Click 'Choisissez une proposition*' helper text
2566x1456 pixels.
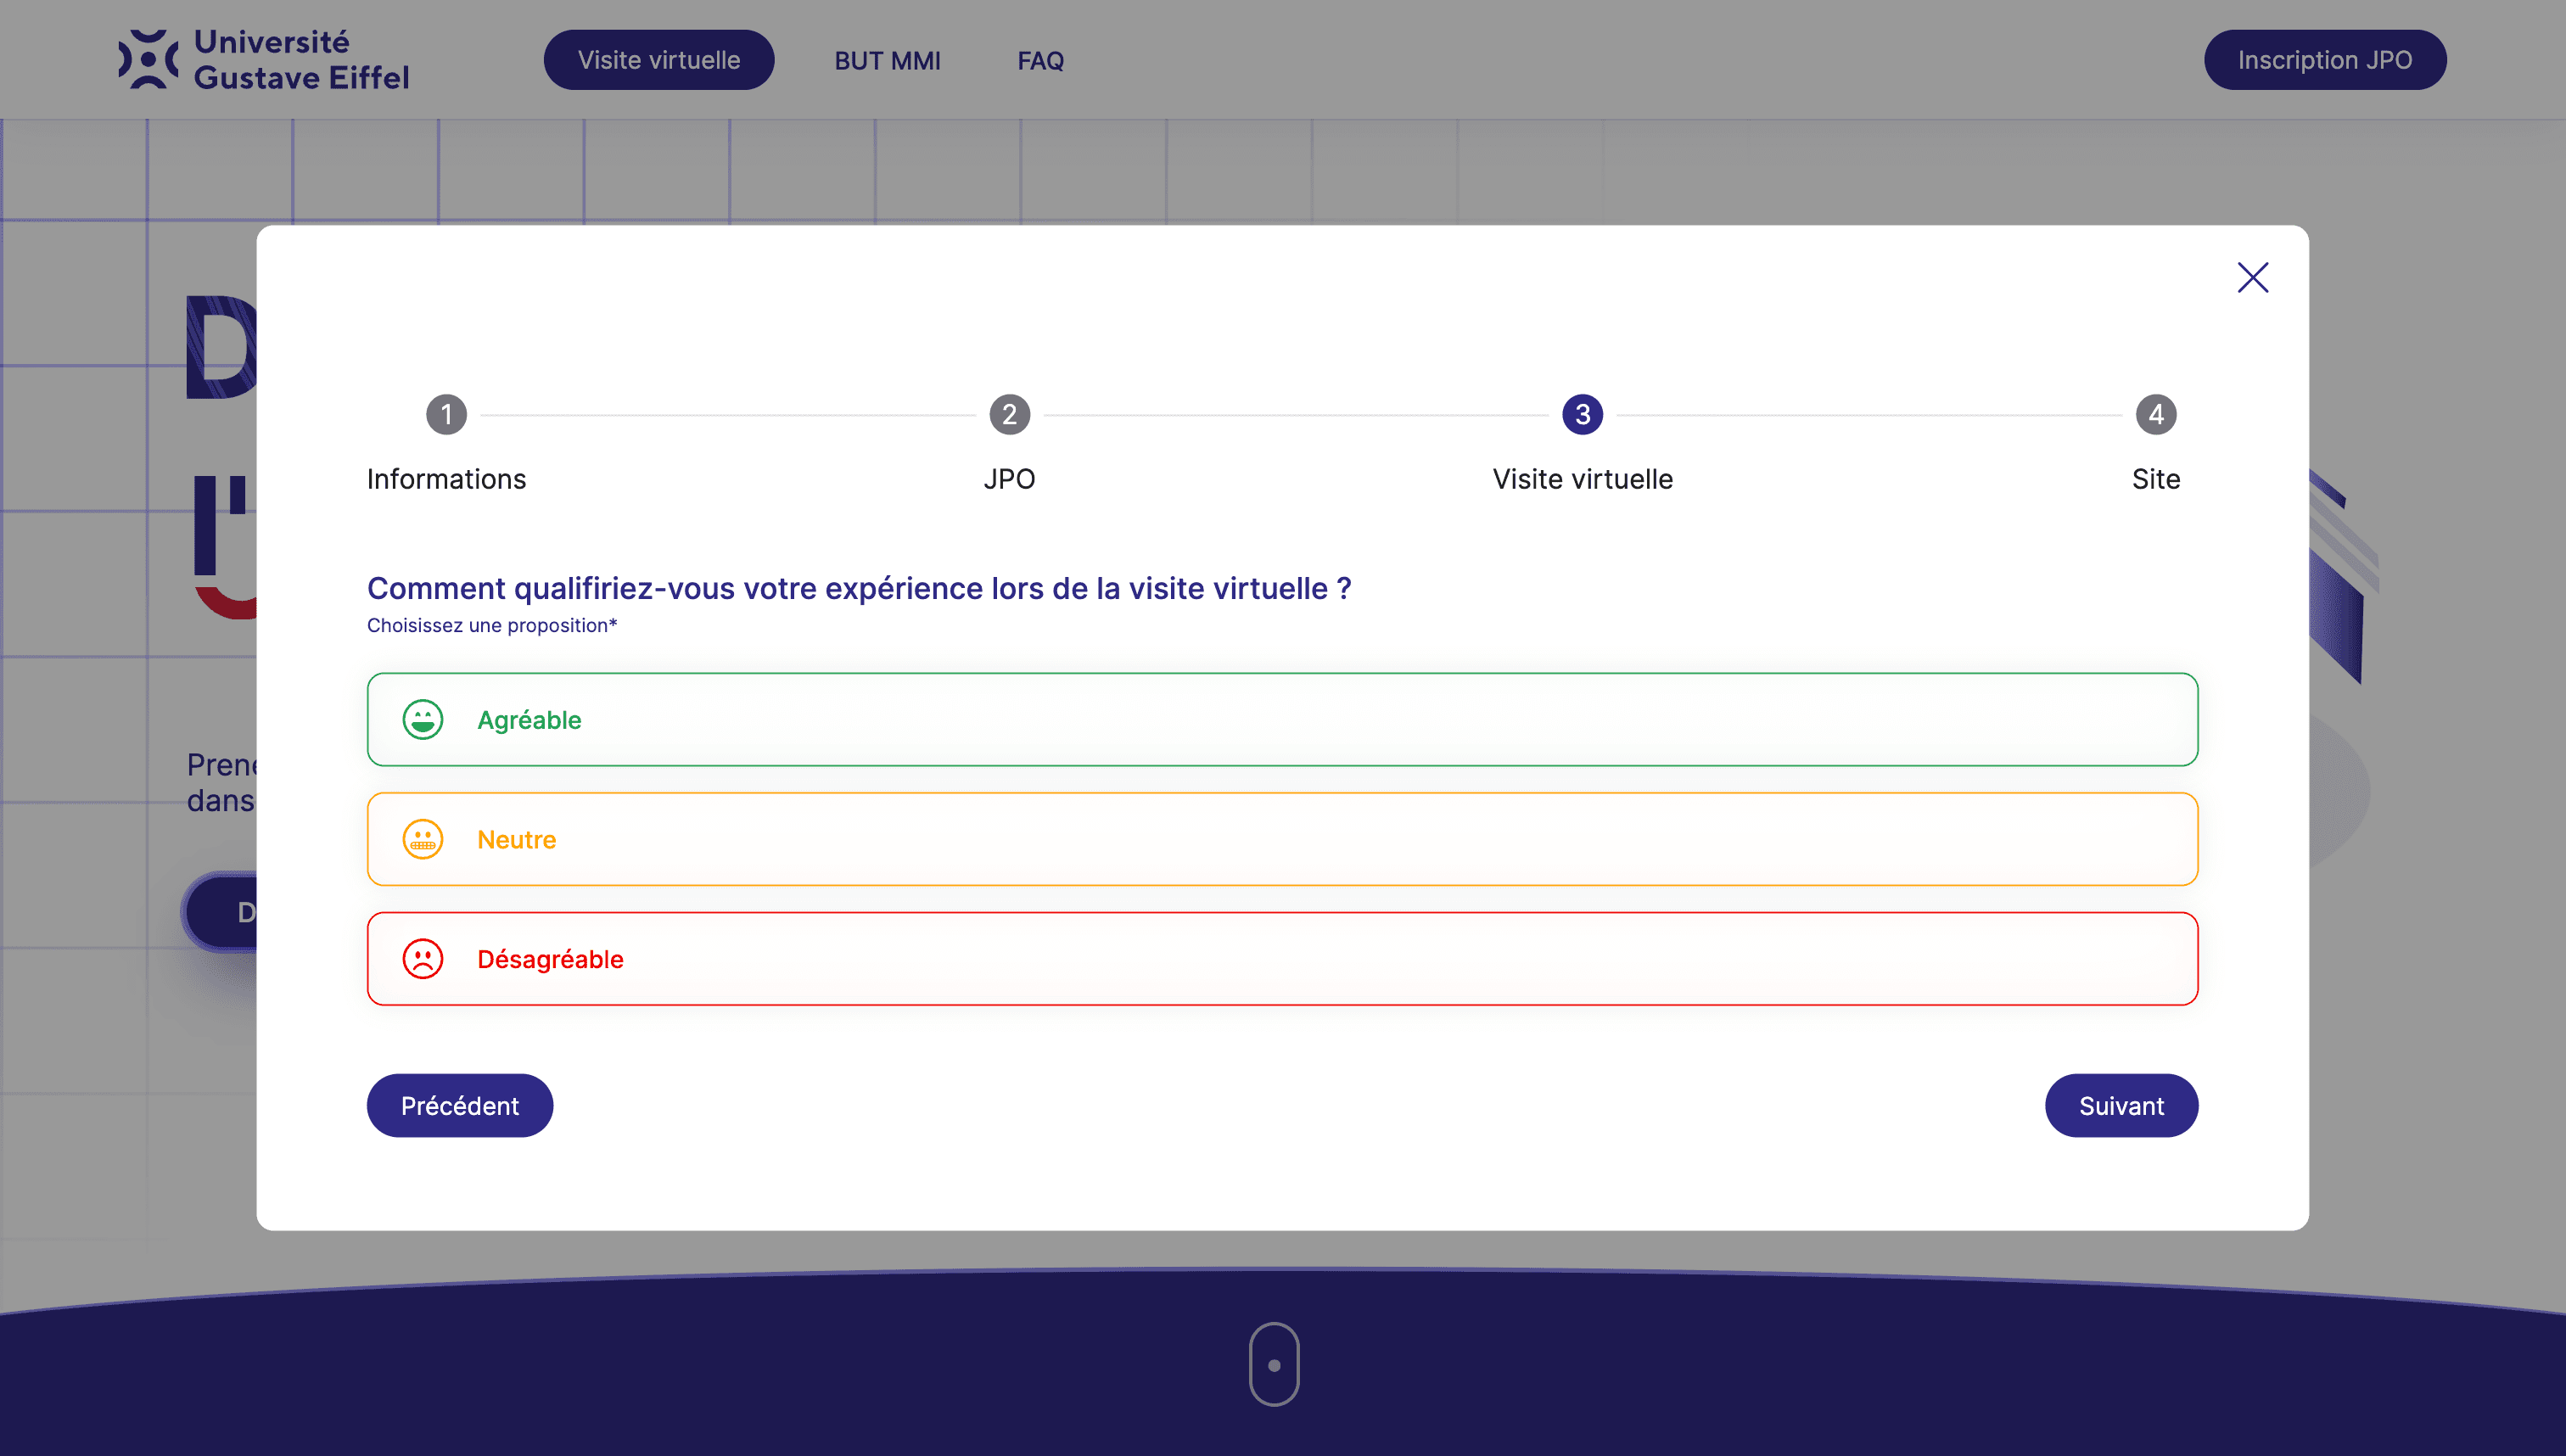point(492,625)
